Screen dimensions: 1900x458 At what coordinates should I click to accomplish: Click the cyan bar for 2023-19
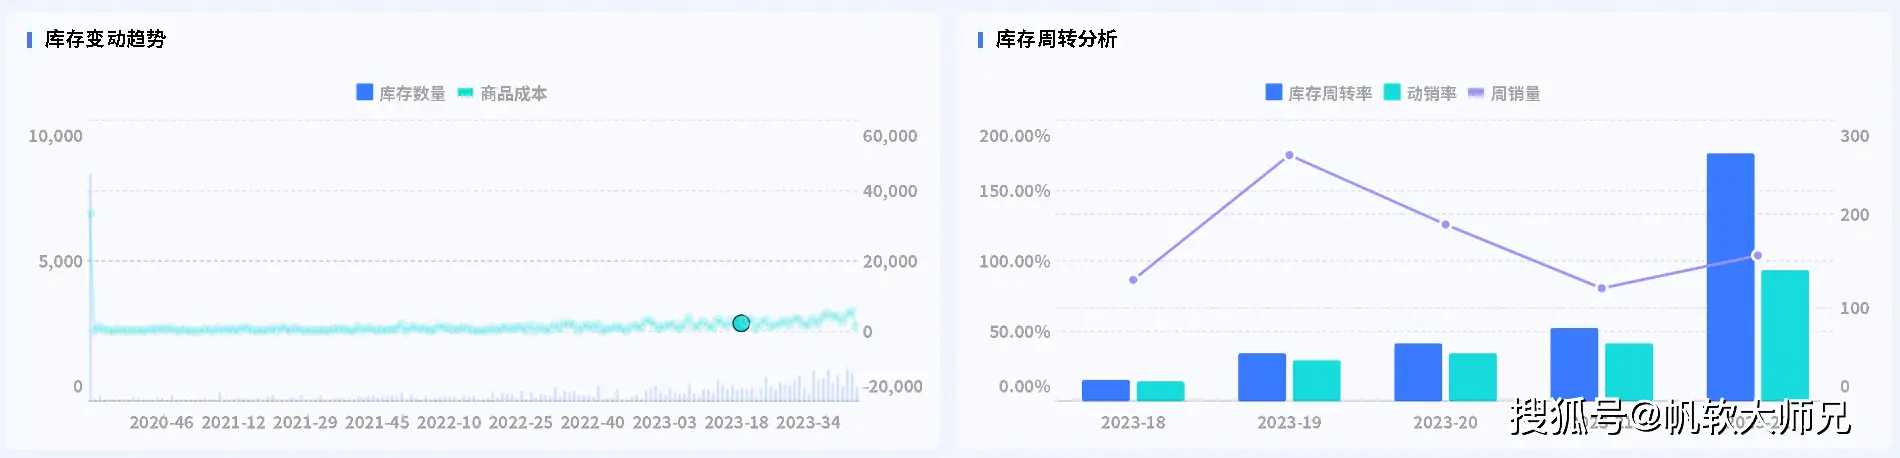coord(1316,381)
